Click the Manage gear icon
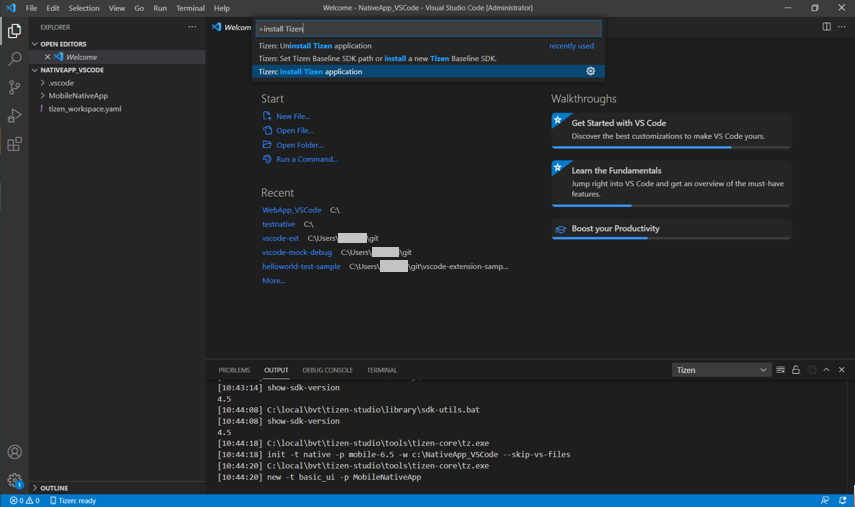This screenshot has width=855, height=507. (x=14, y=481)
